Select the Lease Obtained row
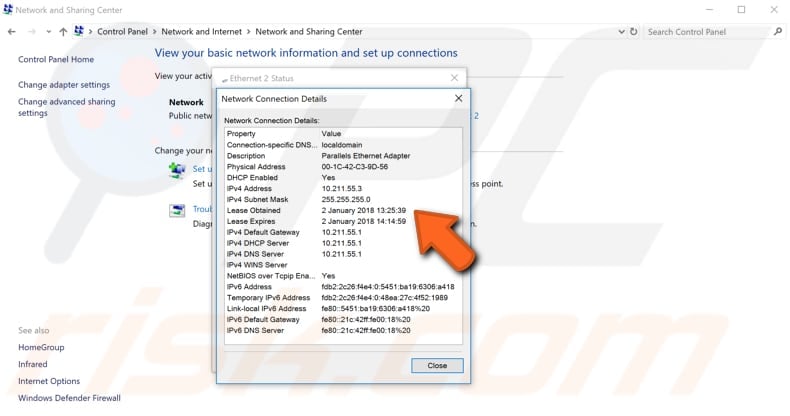The image size is (790, 416). click(343, 211)
